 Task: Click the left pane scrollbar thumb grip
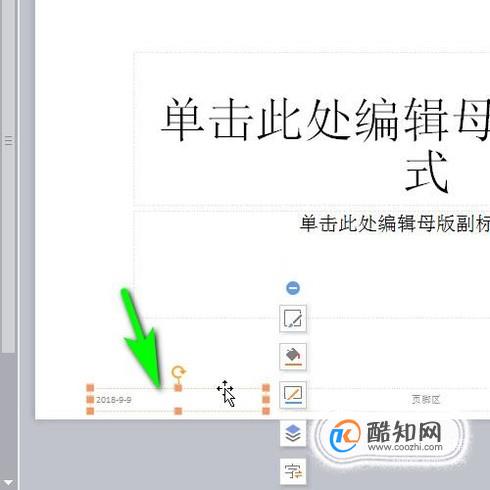tap(9, 140)
